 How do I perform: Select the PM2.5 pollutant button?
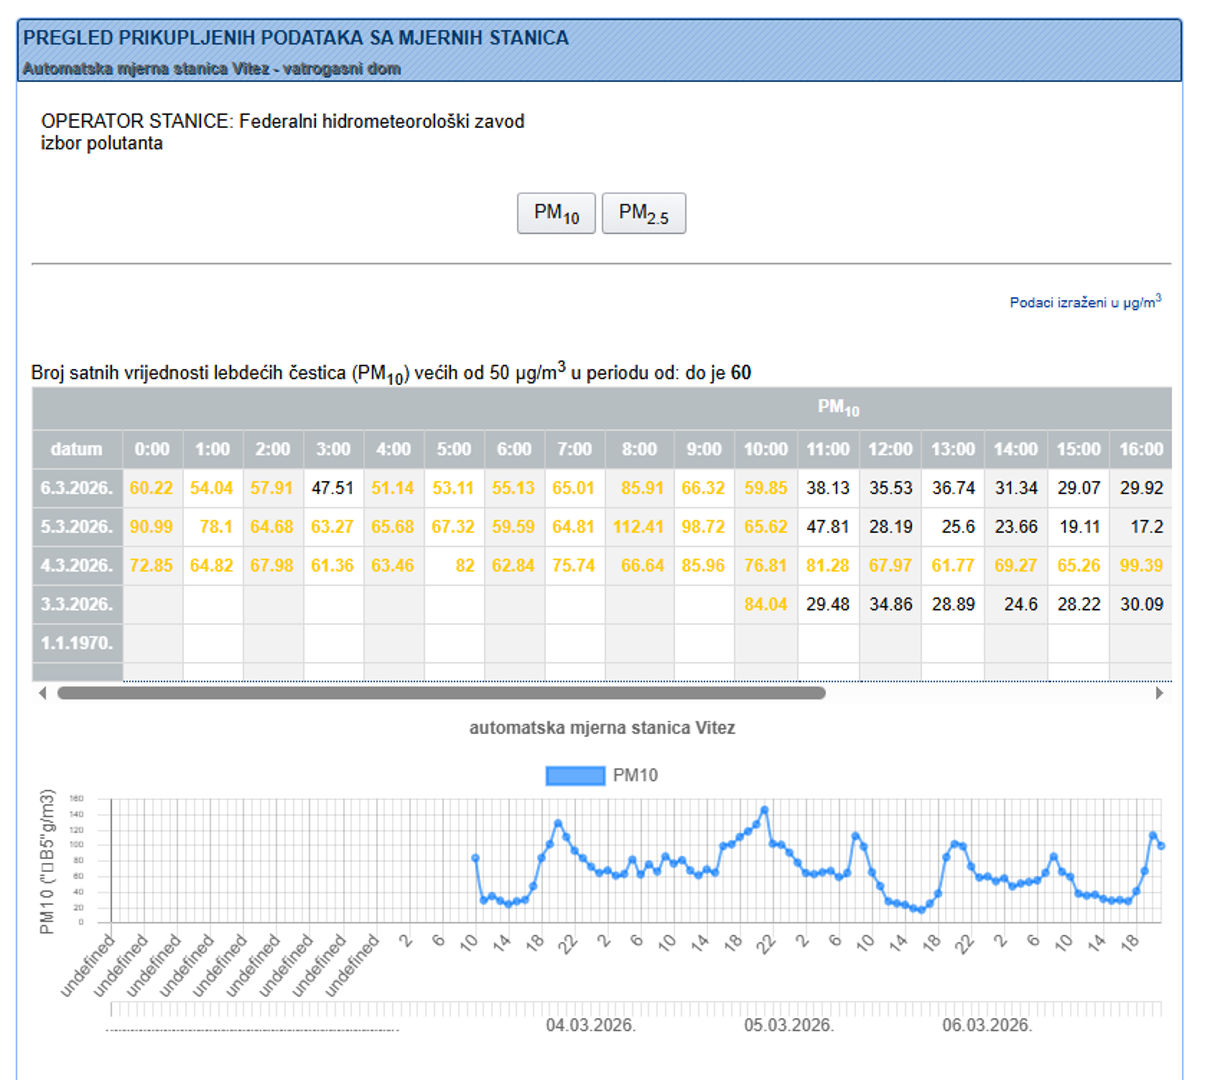coord(643,213)
